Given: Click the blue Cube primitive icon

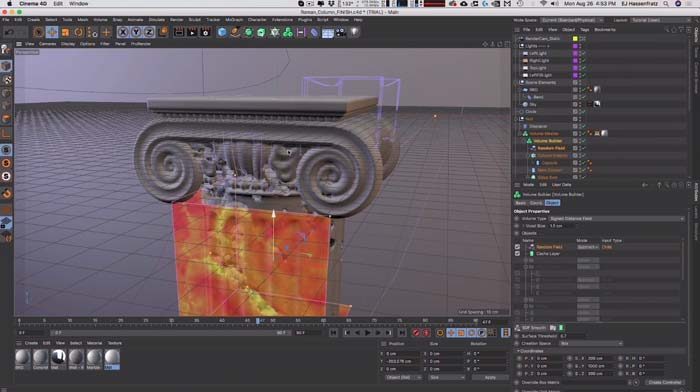Looking at the screenshot, I should point(222,32).
